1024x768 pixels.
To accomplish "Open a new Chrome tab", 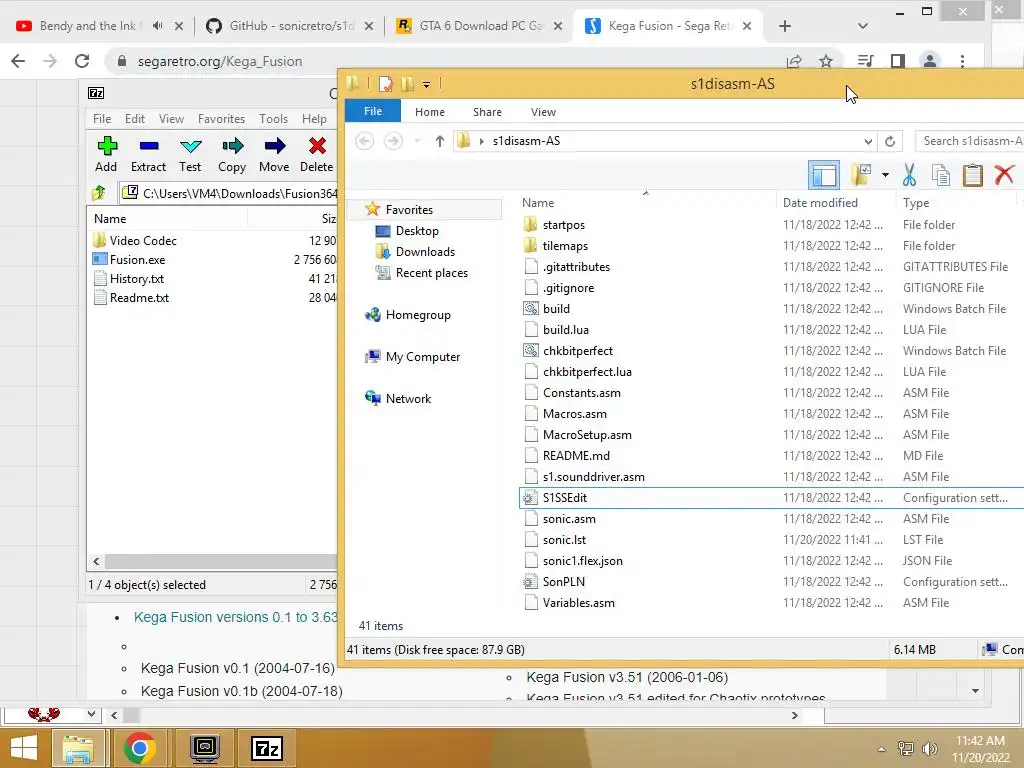I will pyautogui.click(x=785, y=26).
